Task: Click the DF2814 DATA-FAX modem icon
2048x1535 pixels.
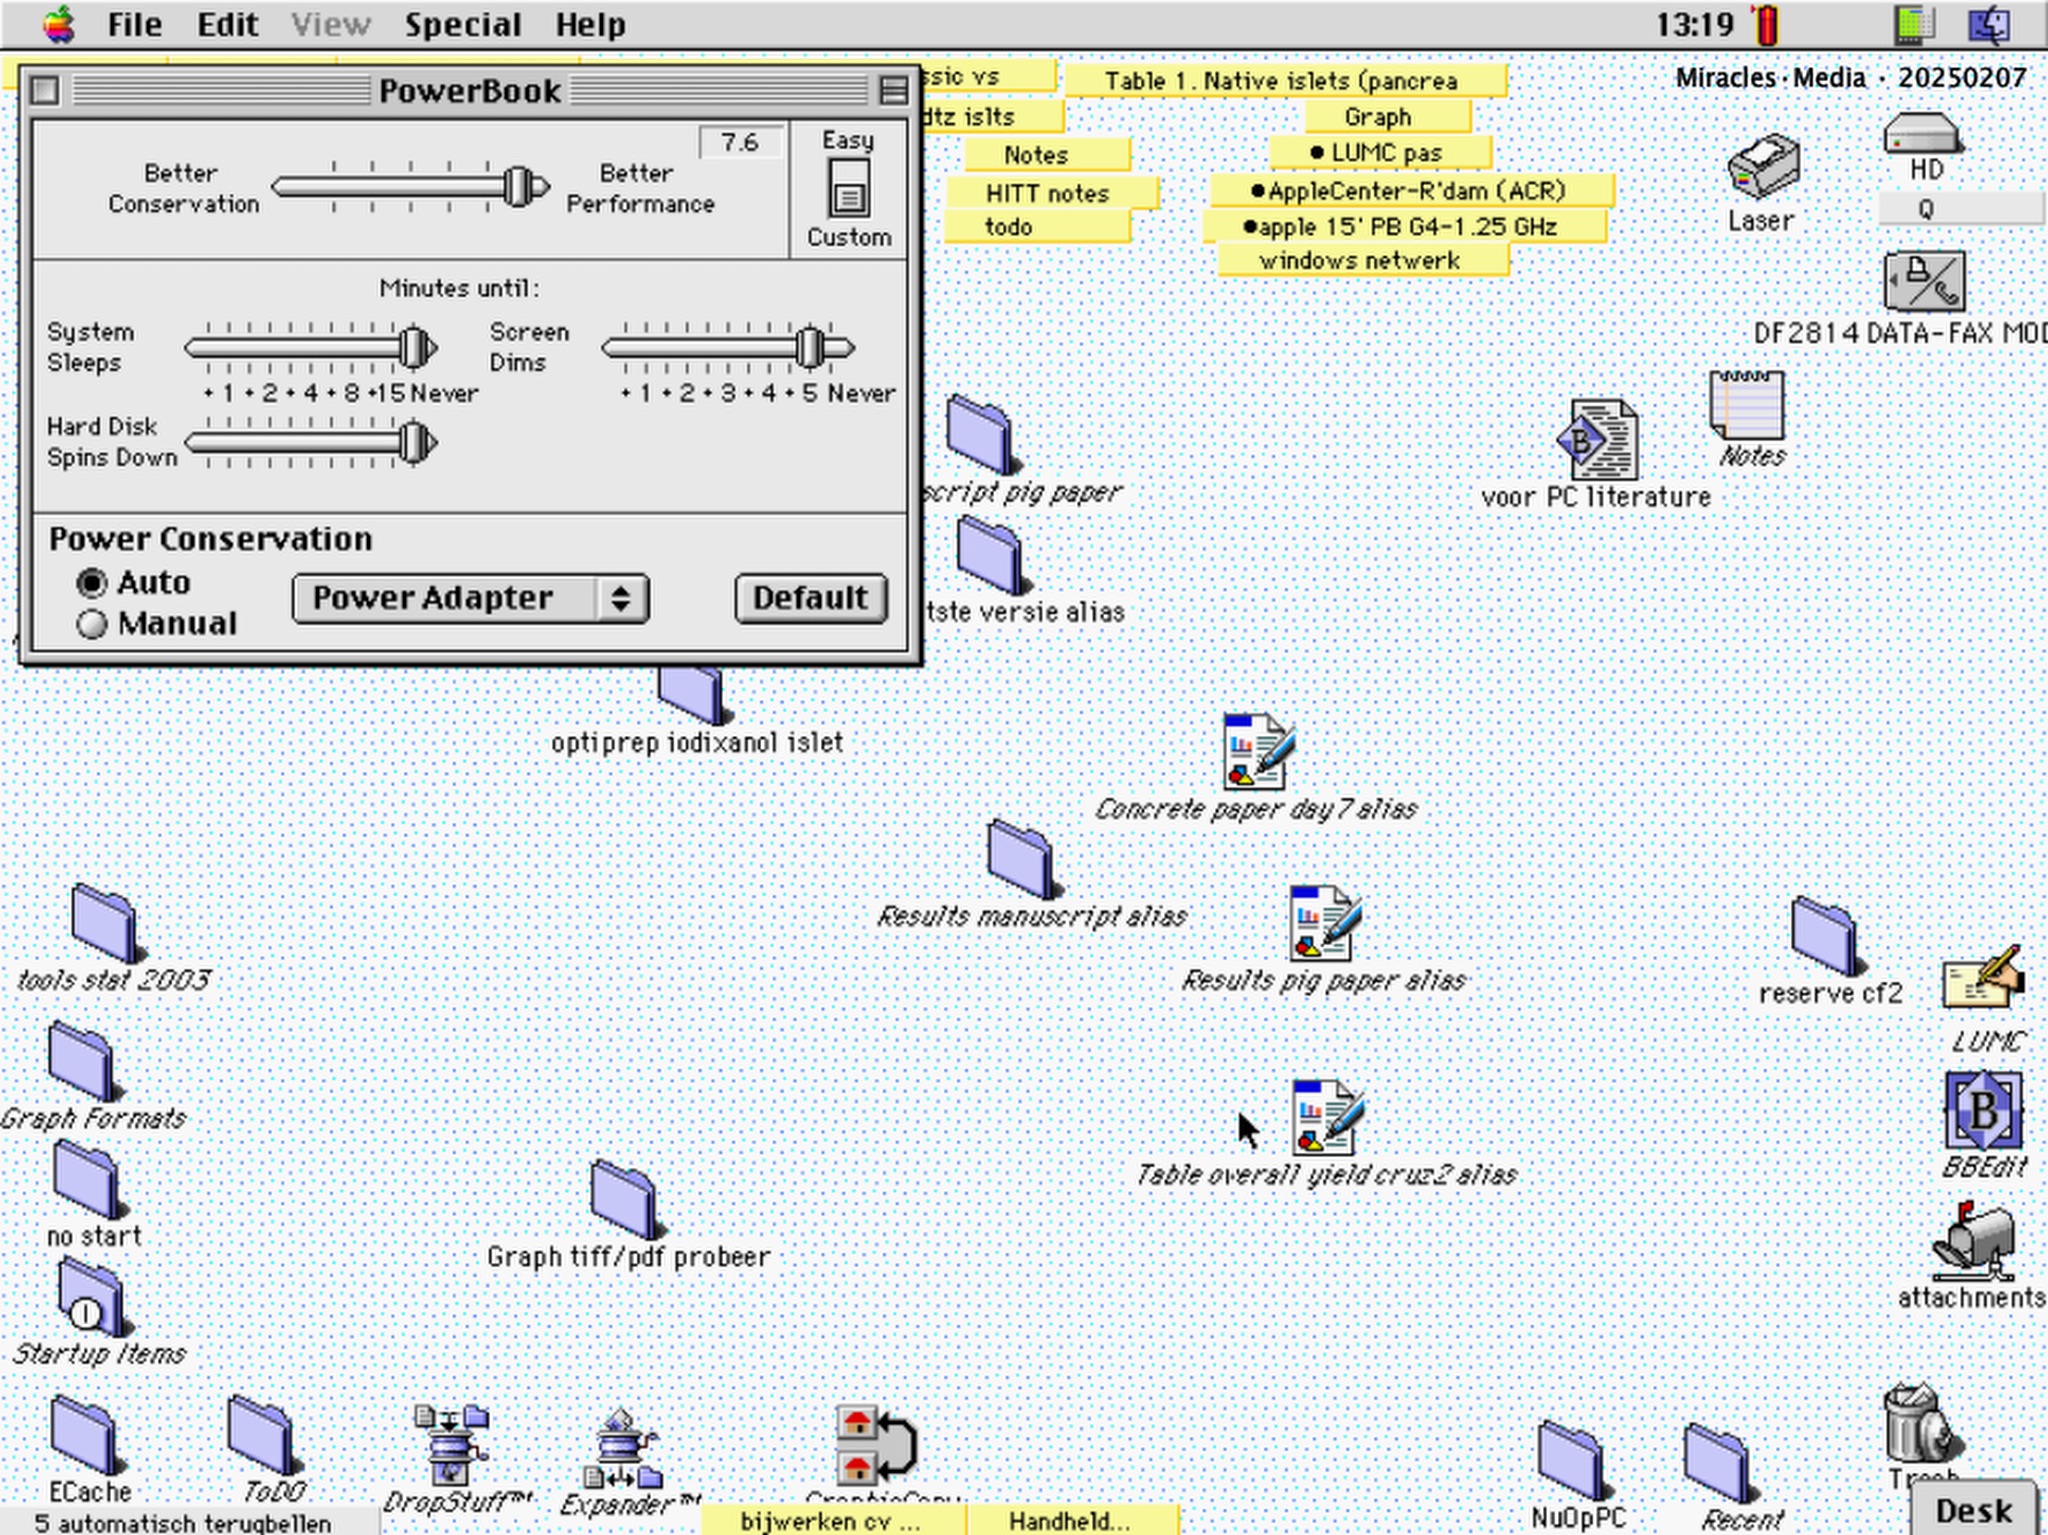Action: [x=1924, y=282]
